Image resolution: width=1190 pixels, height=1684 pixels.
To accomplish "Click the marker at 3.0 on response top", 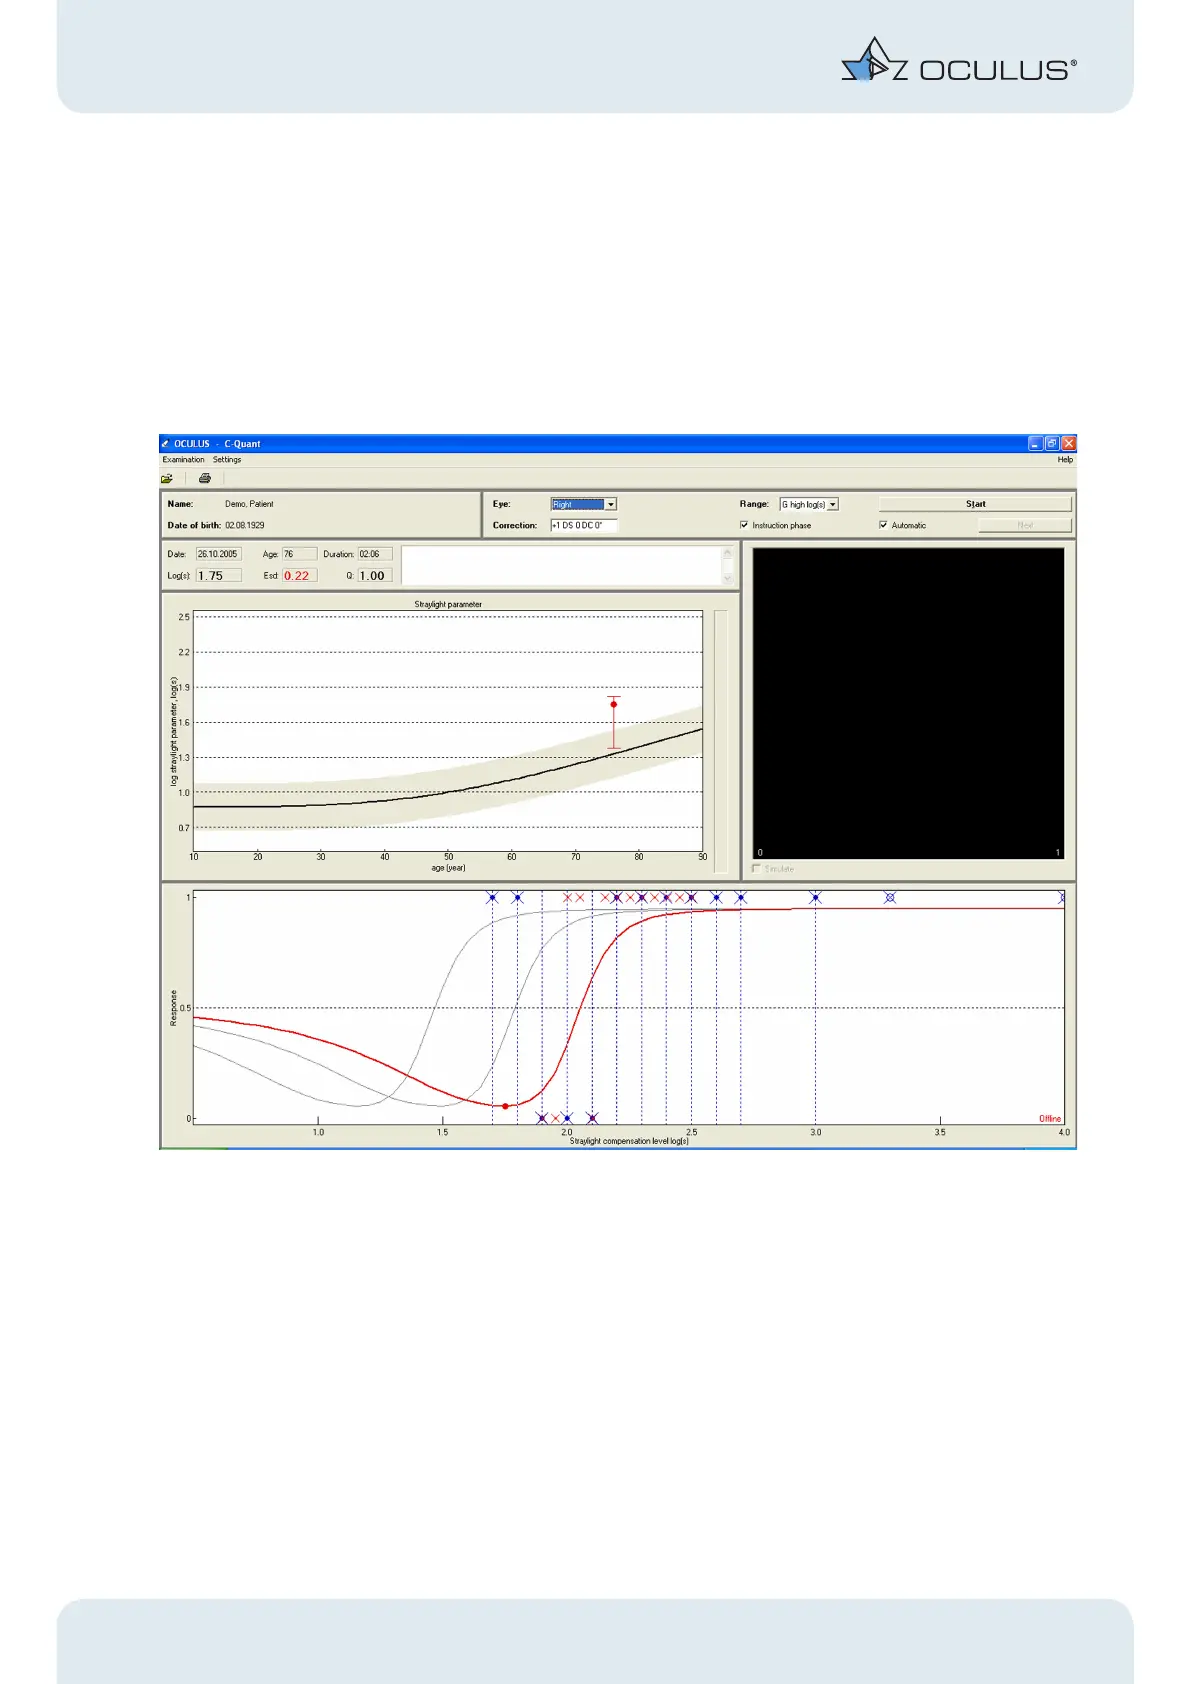I will pos(815,898).
